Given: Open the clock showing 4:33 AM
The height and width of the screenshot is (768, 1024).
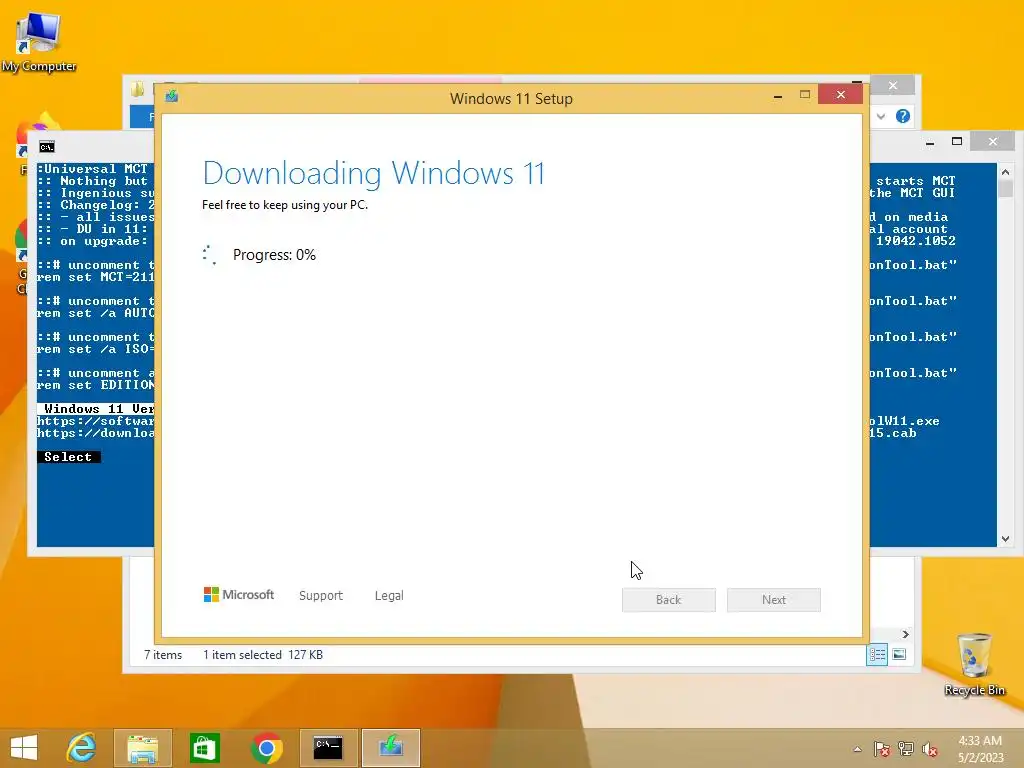Looking at the screenshot, I should coord(980,749).
